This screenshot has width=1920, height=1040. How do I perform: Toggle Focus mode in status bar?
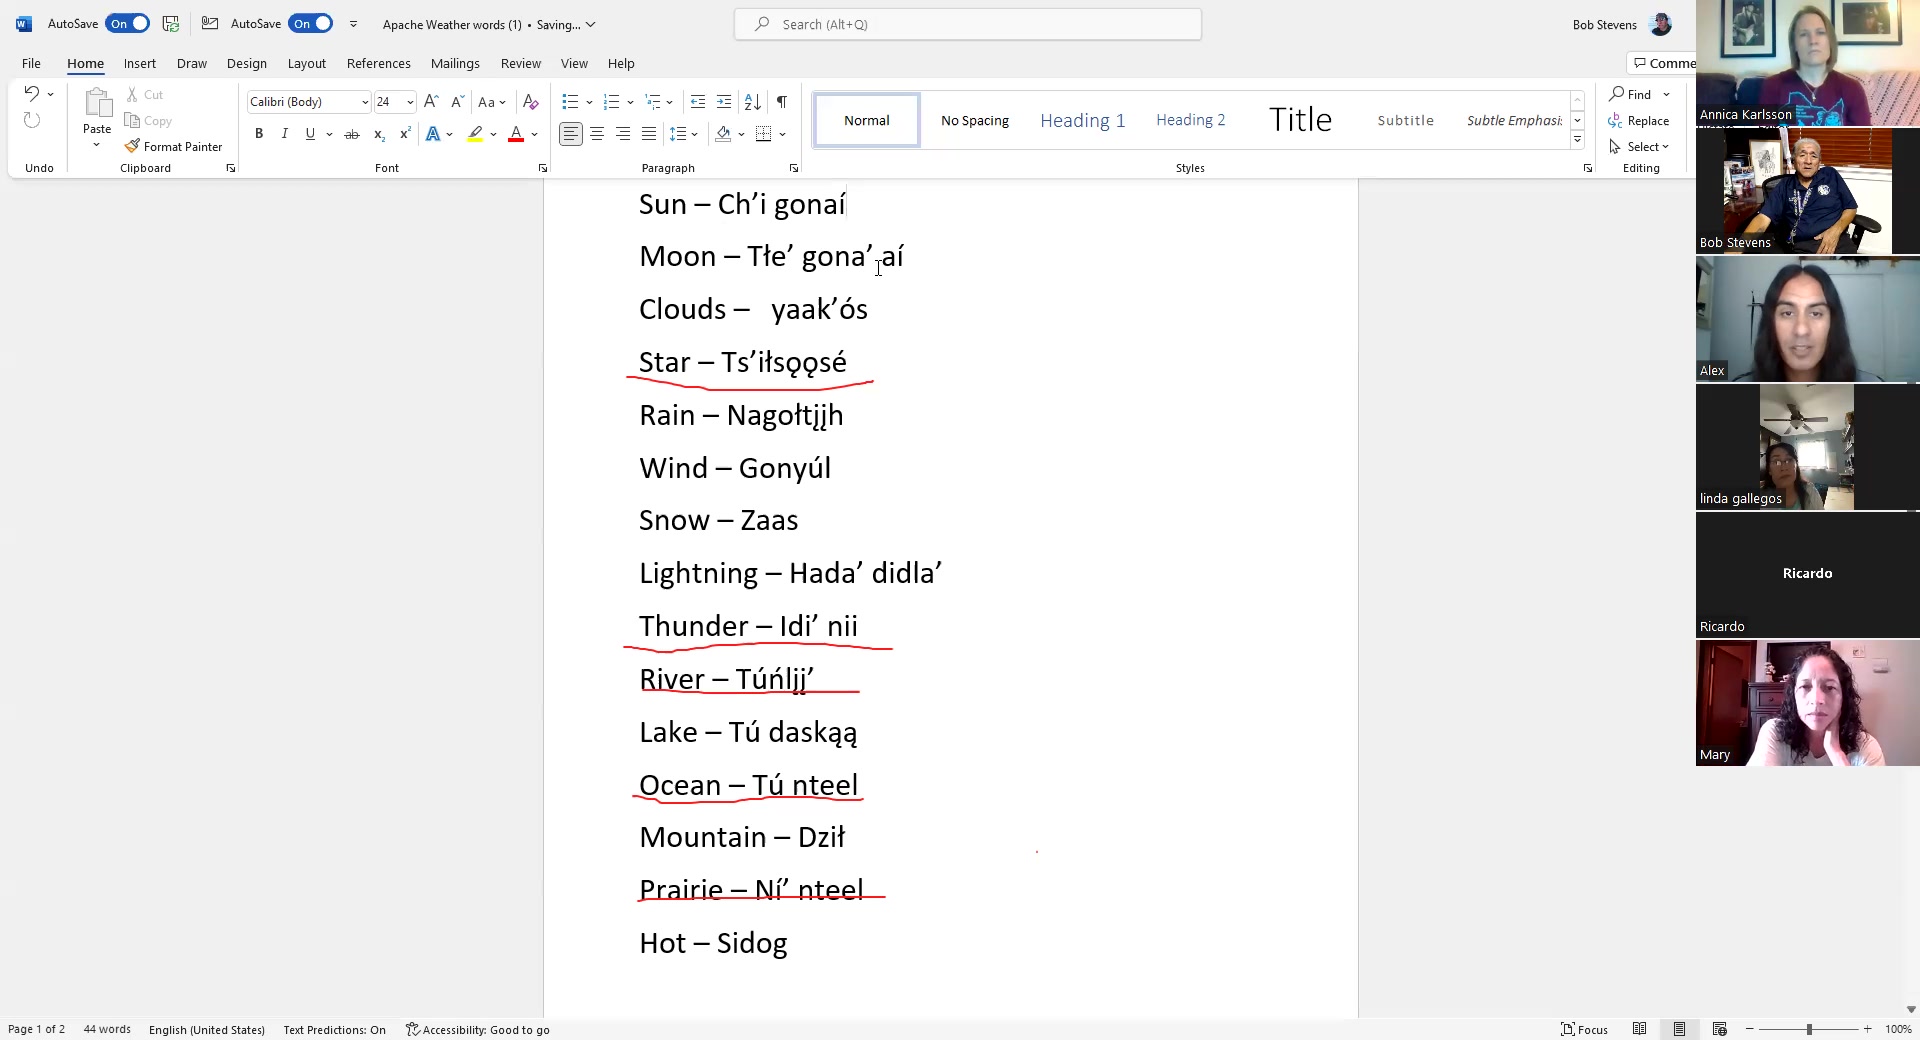1585,1029
